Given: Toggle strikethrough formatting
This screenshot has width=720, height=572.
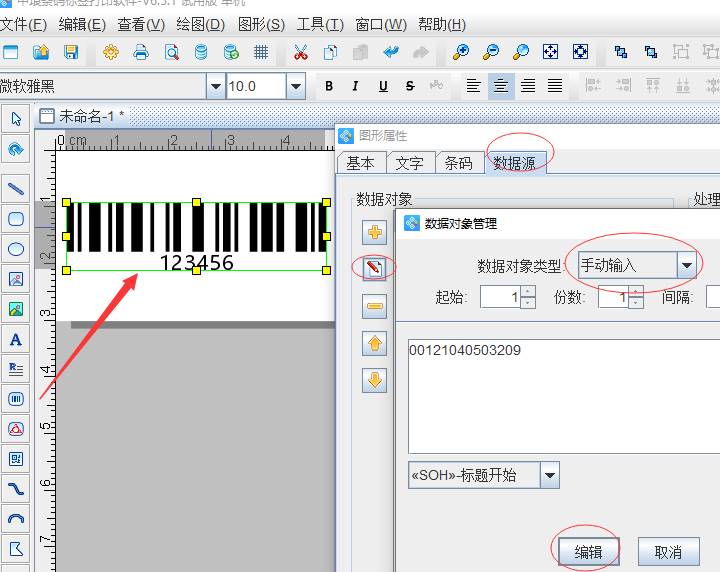Looking at the screenshot, I should pos(410,86).
